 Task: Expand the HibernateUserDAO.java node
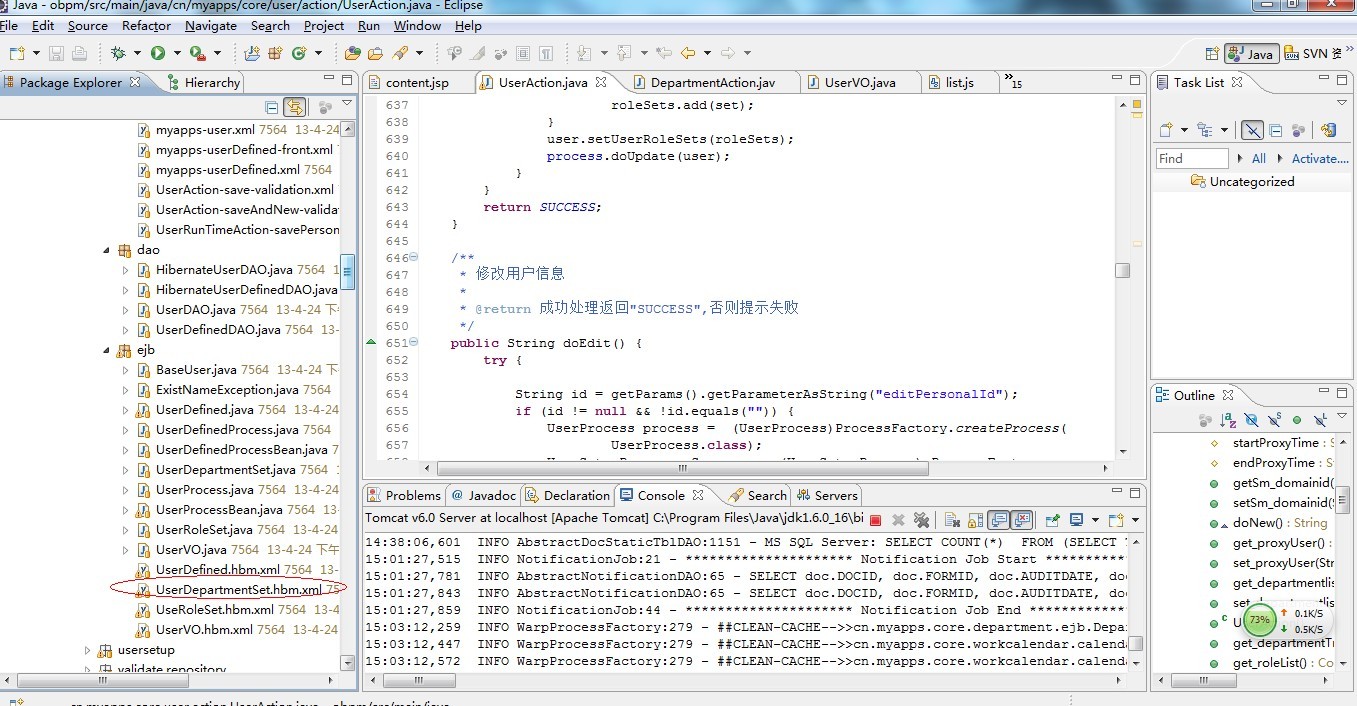pos(125,270)
